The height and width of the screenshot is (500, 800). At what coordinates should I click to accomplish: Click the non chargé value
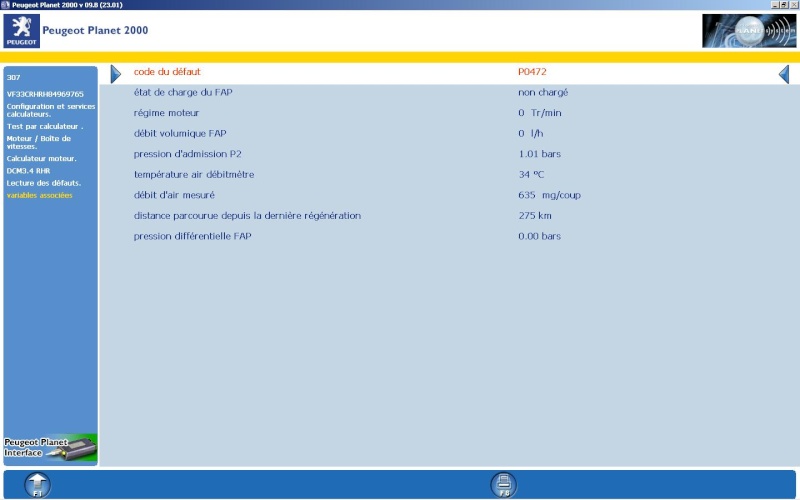543,92
